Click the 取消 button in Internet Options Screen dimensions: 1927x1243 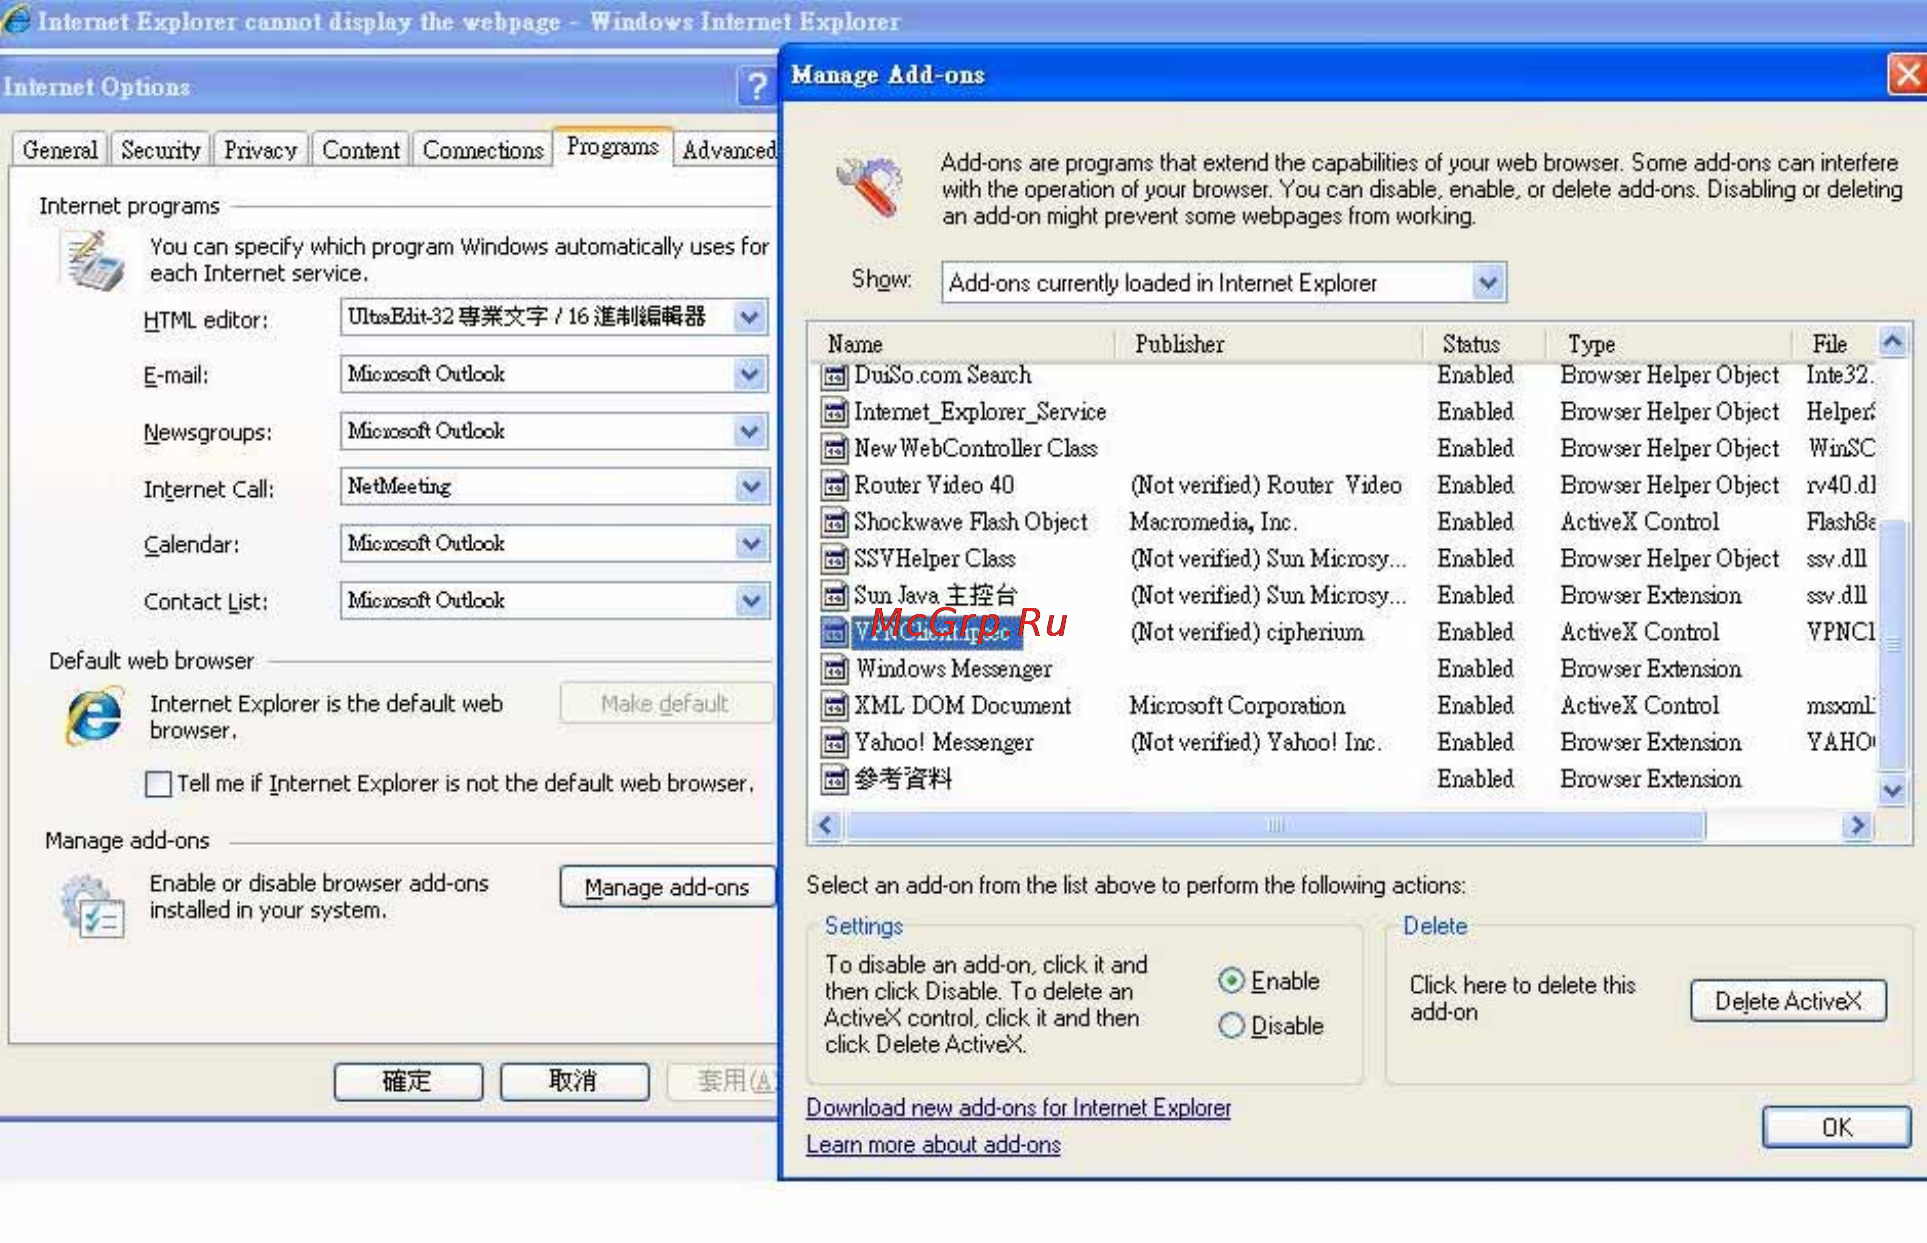click(573, 1081)
